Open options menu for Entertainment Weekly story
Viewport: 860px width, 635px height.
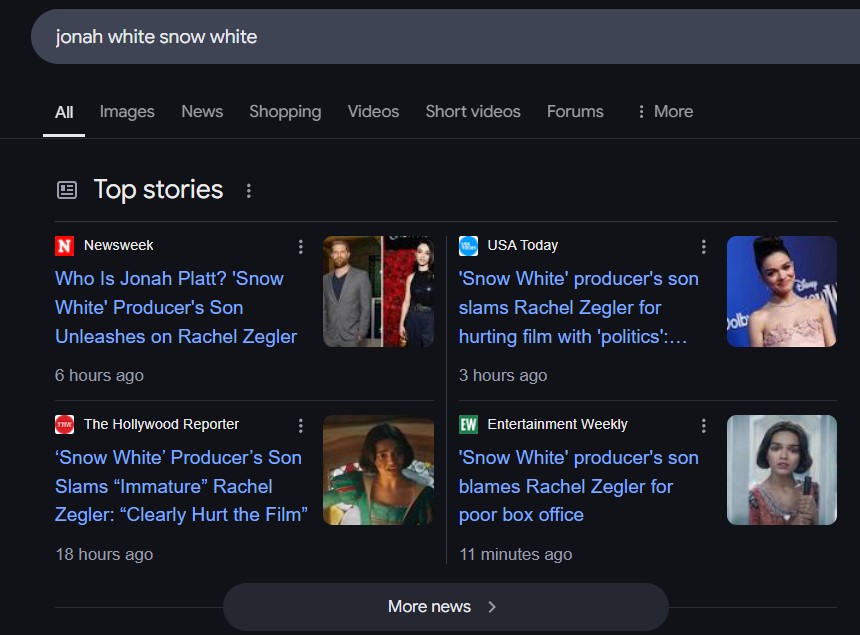click(704, 425)
